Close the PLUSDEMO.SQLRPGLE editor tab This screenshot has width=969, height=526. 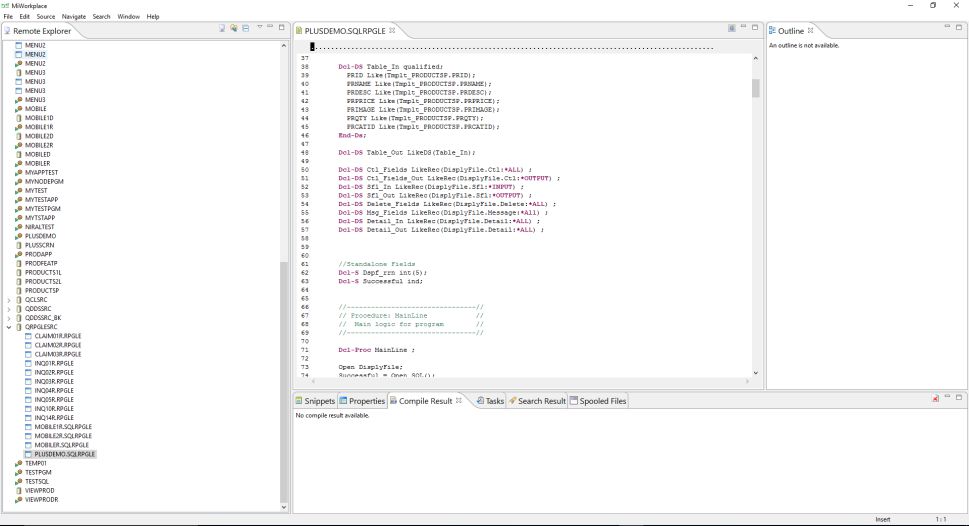392,30
